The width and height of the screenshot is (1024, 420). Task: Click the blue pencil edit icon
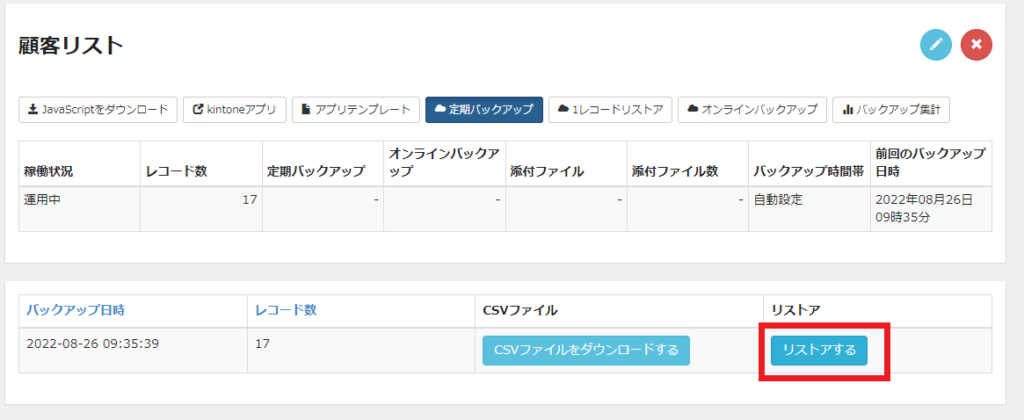click(x=936, y=44)
